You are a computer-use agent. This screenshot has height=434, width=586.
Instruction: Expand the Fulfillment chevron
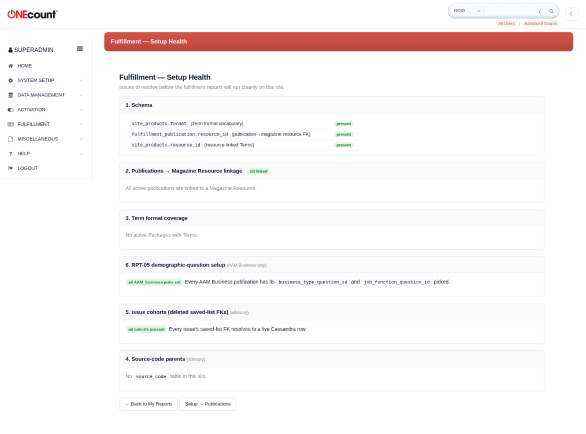pyautogui.click(x=81, y=124)
